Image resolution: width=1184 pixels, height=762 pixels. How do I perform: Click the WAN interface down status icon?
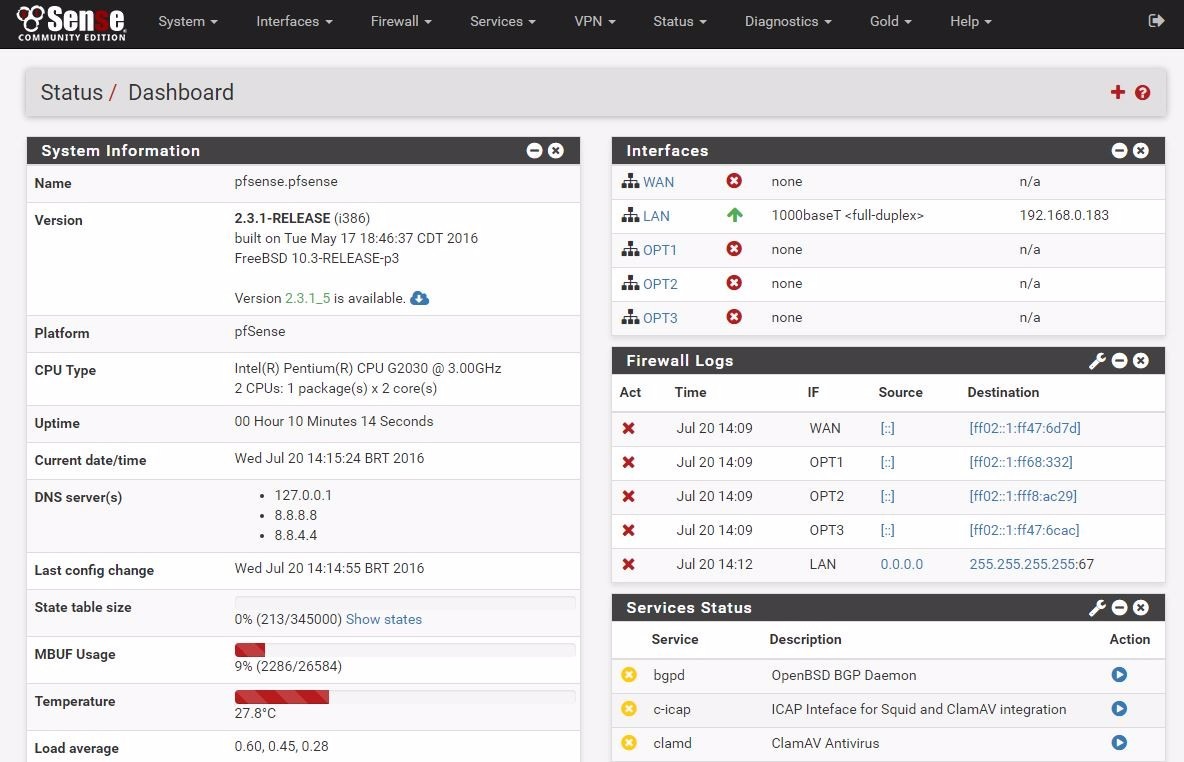(x=734, y=180)
